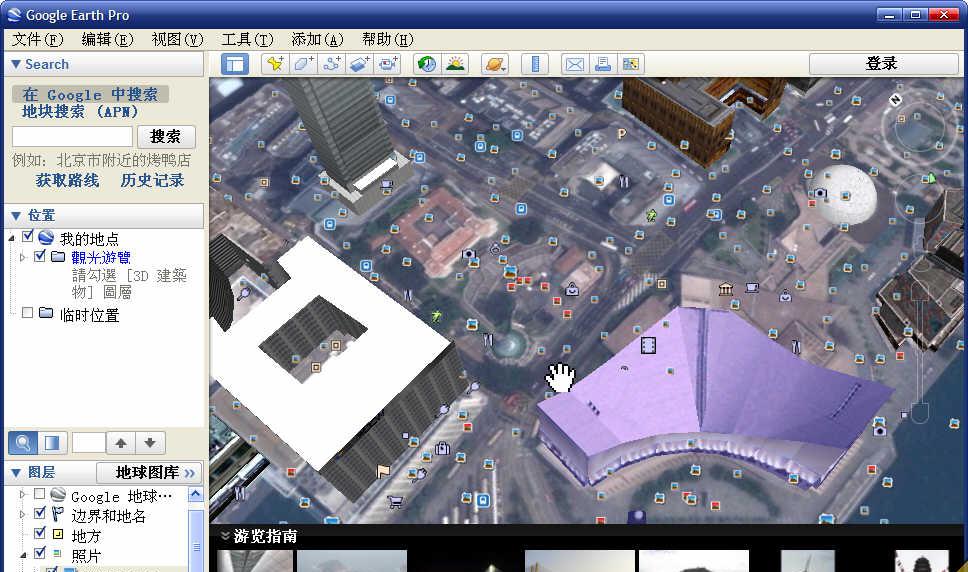Screen dimensions: 968x572
Task: Disable the 边界和地名 layer checkbox
Action: (x=40, y=513)
